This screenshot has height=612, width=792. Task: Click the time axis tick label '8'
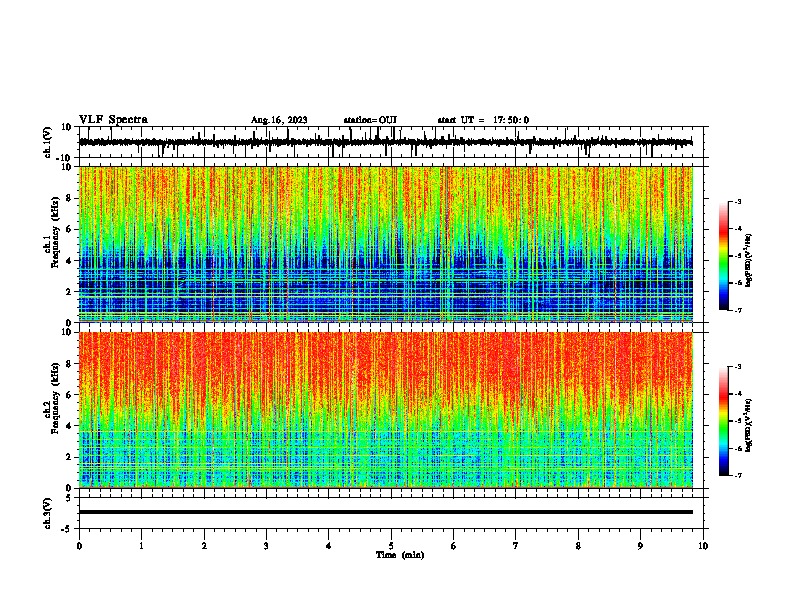click(x=578, y=546)
